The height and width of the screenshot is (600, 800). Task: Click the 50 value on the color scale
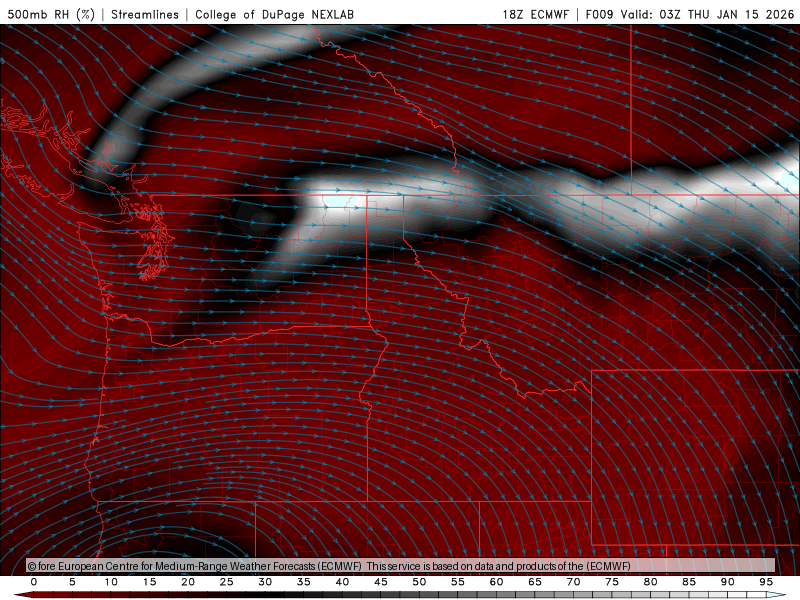coord(419,582)
